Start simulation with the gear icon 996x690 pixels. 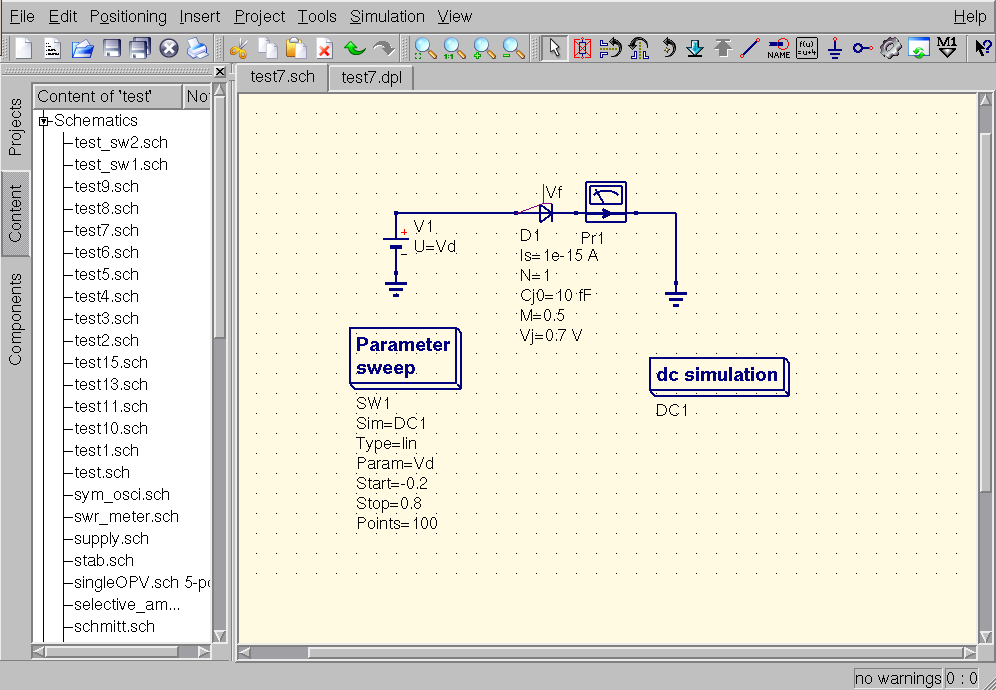tap(891, 48)
